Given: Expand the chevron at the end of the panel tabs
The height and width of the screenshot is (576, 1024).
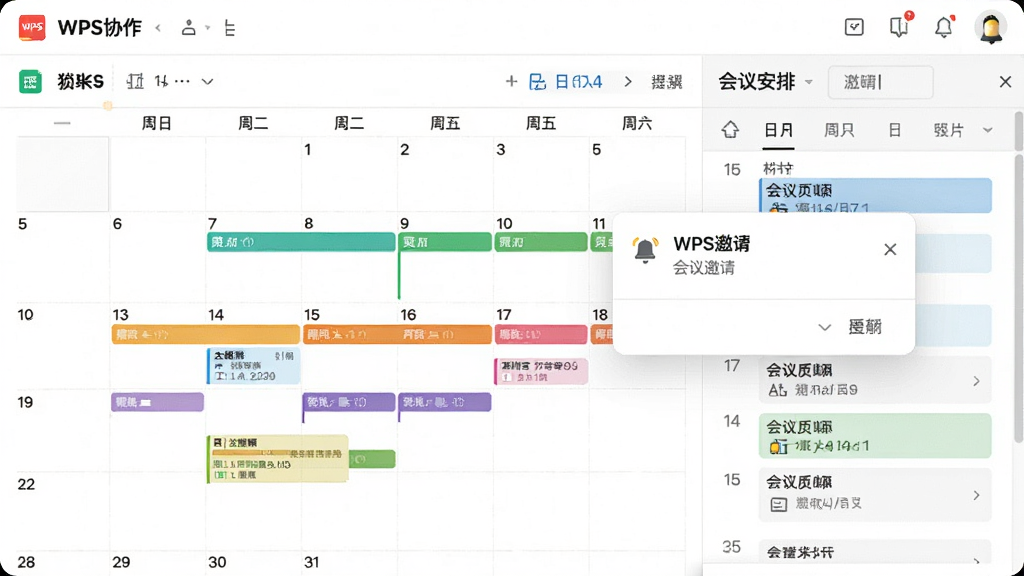Looking at the screenshot, I should 987,130.
